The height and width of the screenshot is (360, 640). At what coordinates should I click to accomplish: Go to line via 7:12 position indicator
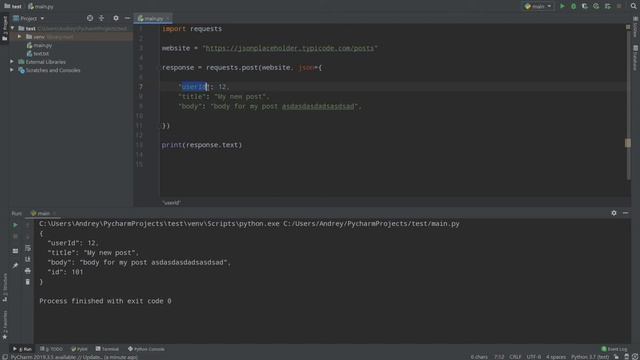tap(499, 357)
